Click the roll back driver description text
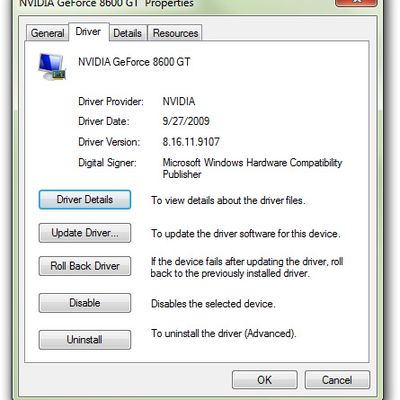 (247, 267)
